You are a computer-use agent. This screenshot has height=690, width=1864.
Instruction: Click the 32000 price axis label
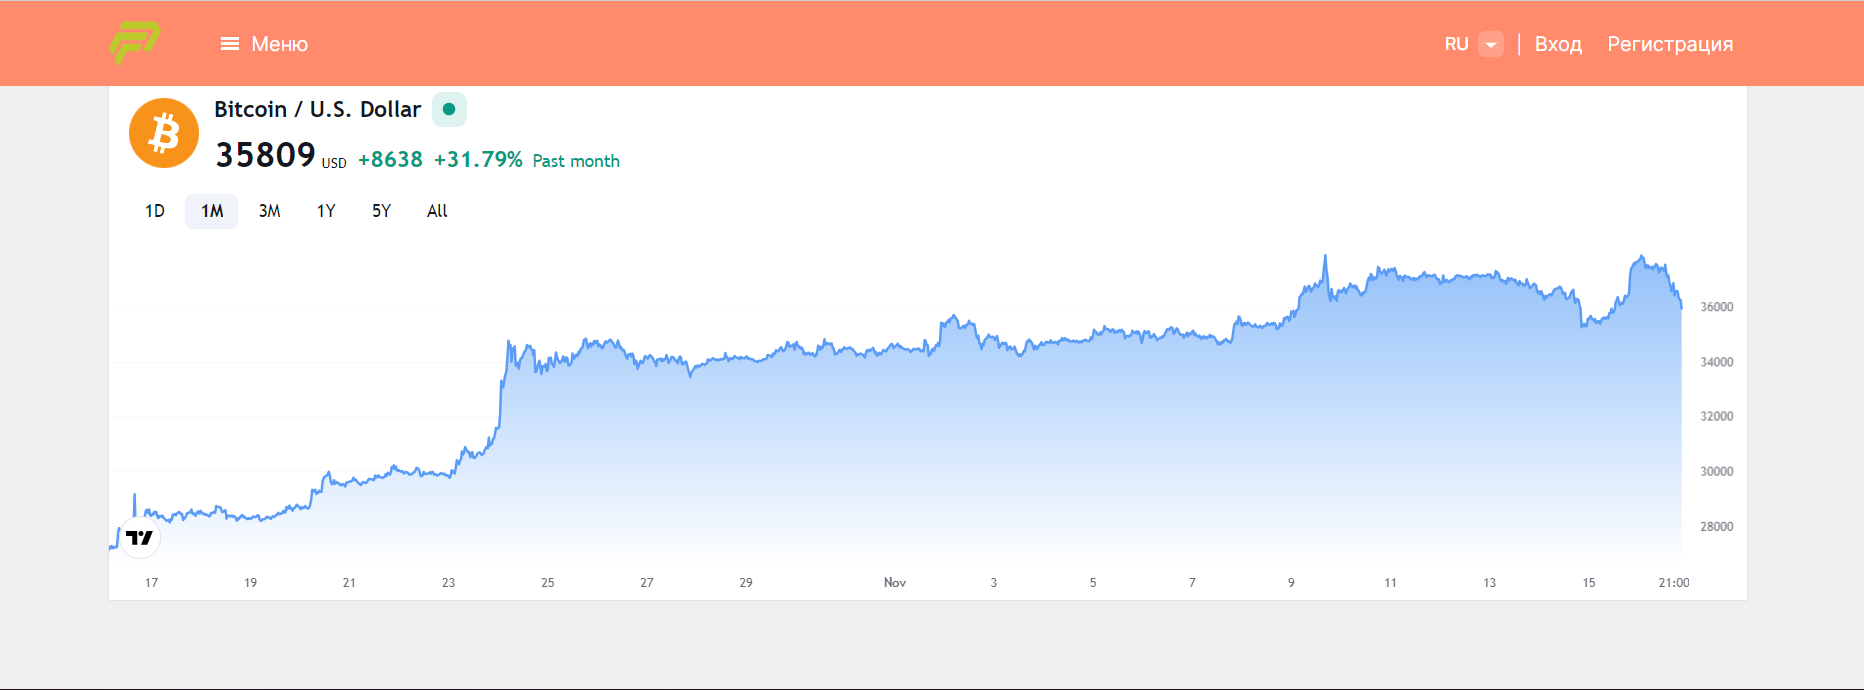click(x=1716, y=416)
